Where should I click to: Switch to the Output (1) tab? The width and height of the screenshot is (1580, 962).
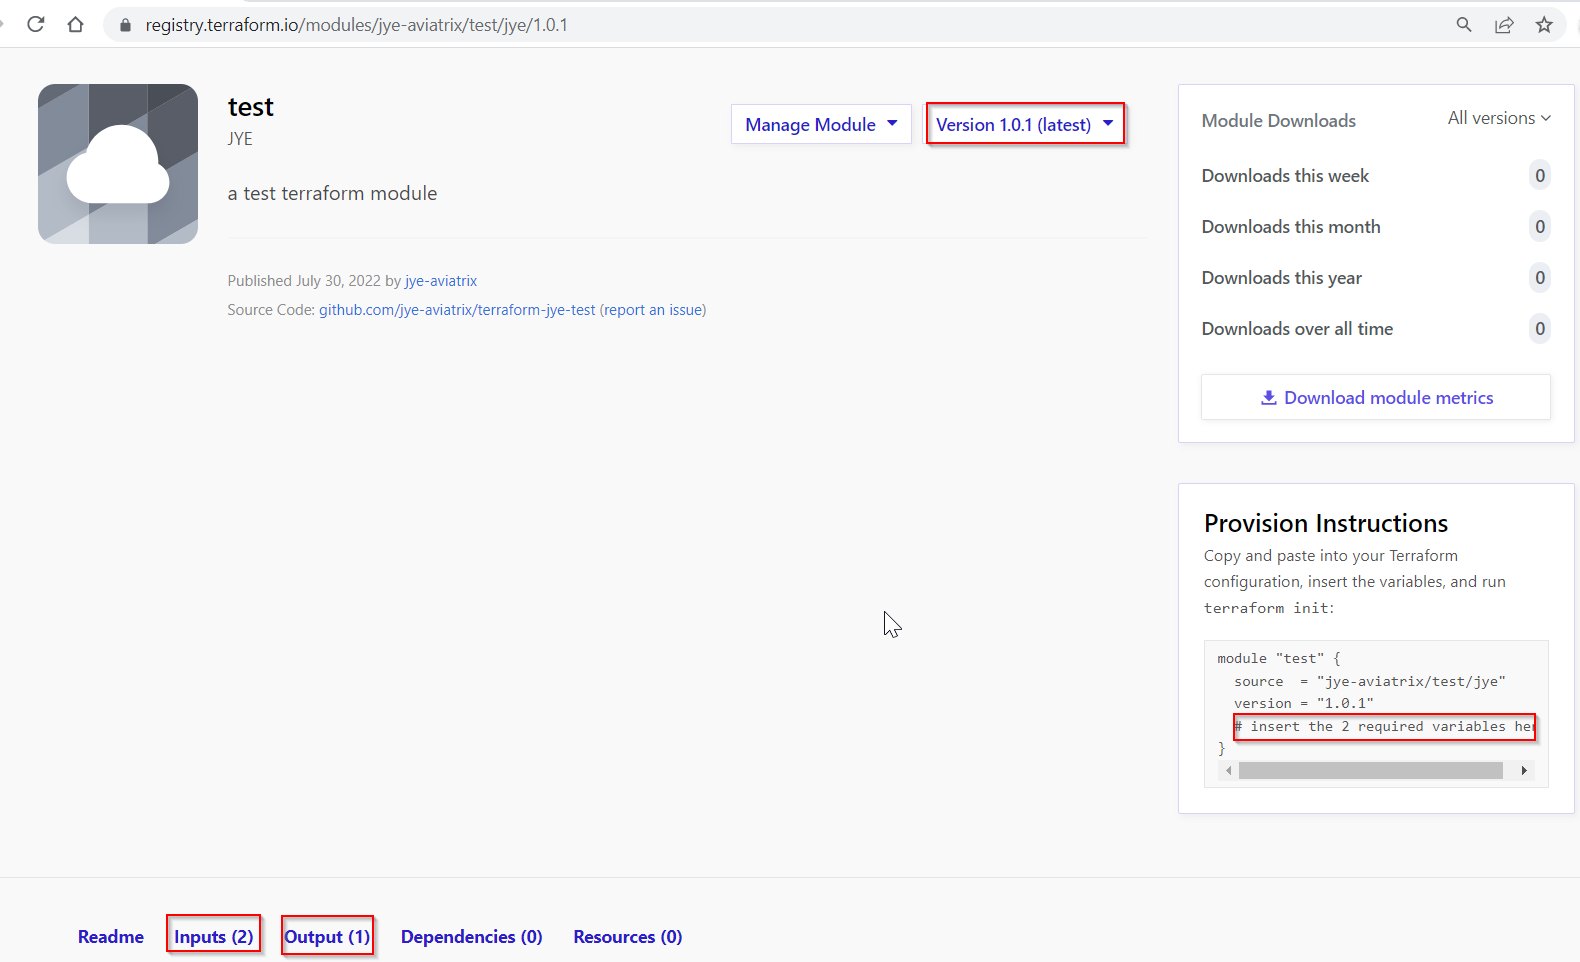pyautogui.click(x=327, y=937)
